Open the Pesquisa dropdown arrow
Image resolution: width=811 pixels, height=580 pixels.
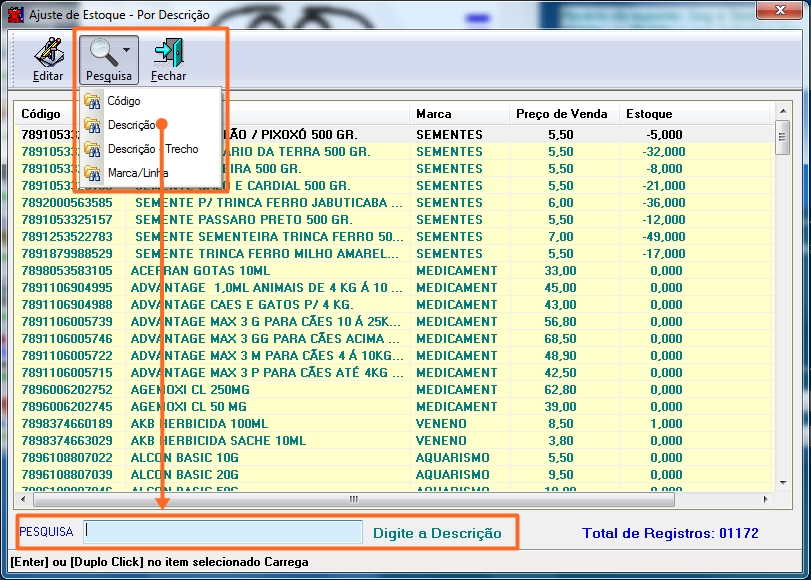point(127,50)
